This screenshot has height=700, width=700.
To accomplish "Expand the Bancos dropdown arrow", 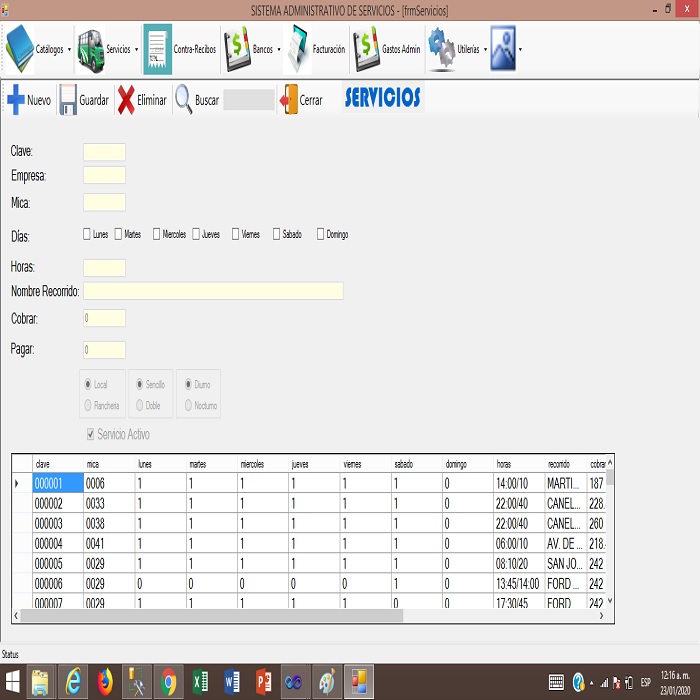I will click(x=279, y=49).
